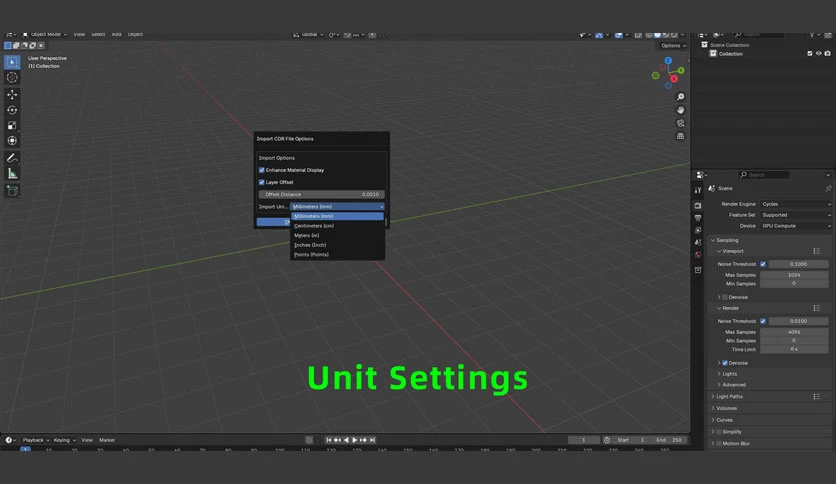
Task: Enable the Motion Blur checkbox
Action: (x=719, y=443)
